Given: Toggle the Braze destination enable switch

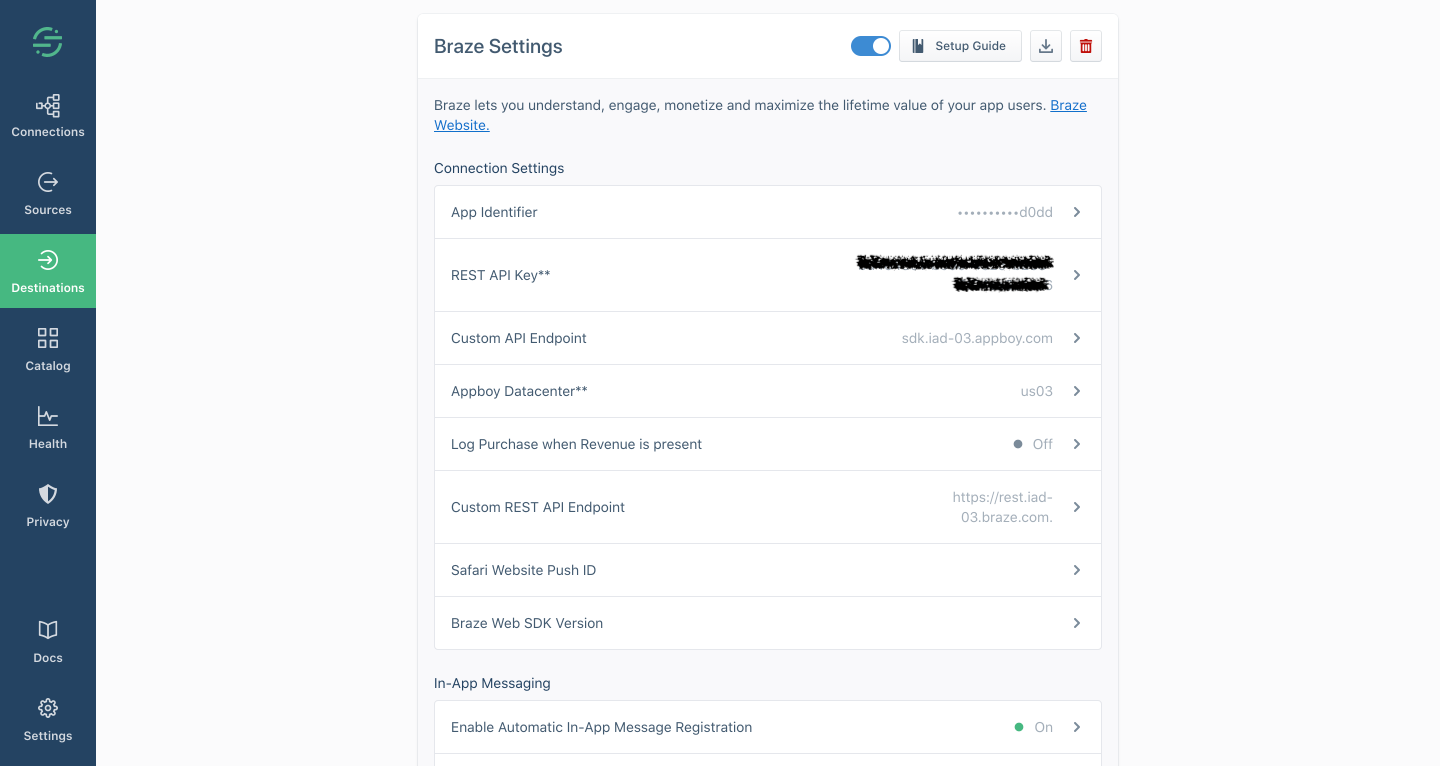Looking at the screenshot, I should 871,46.
